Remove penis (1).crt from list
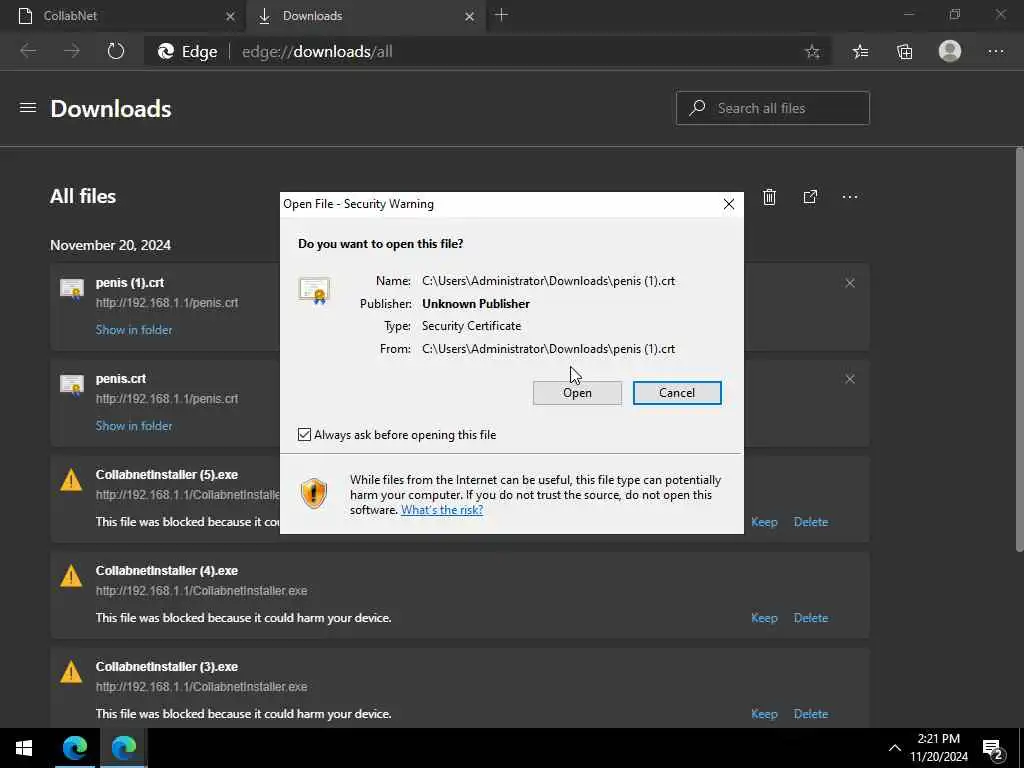 tap(850, 283)
